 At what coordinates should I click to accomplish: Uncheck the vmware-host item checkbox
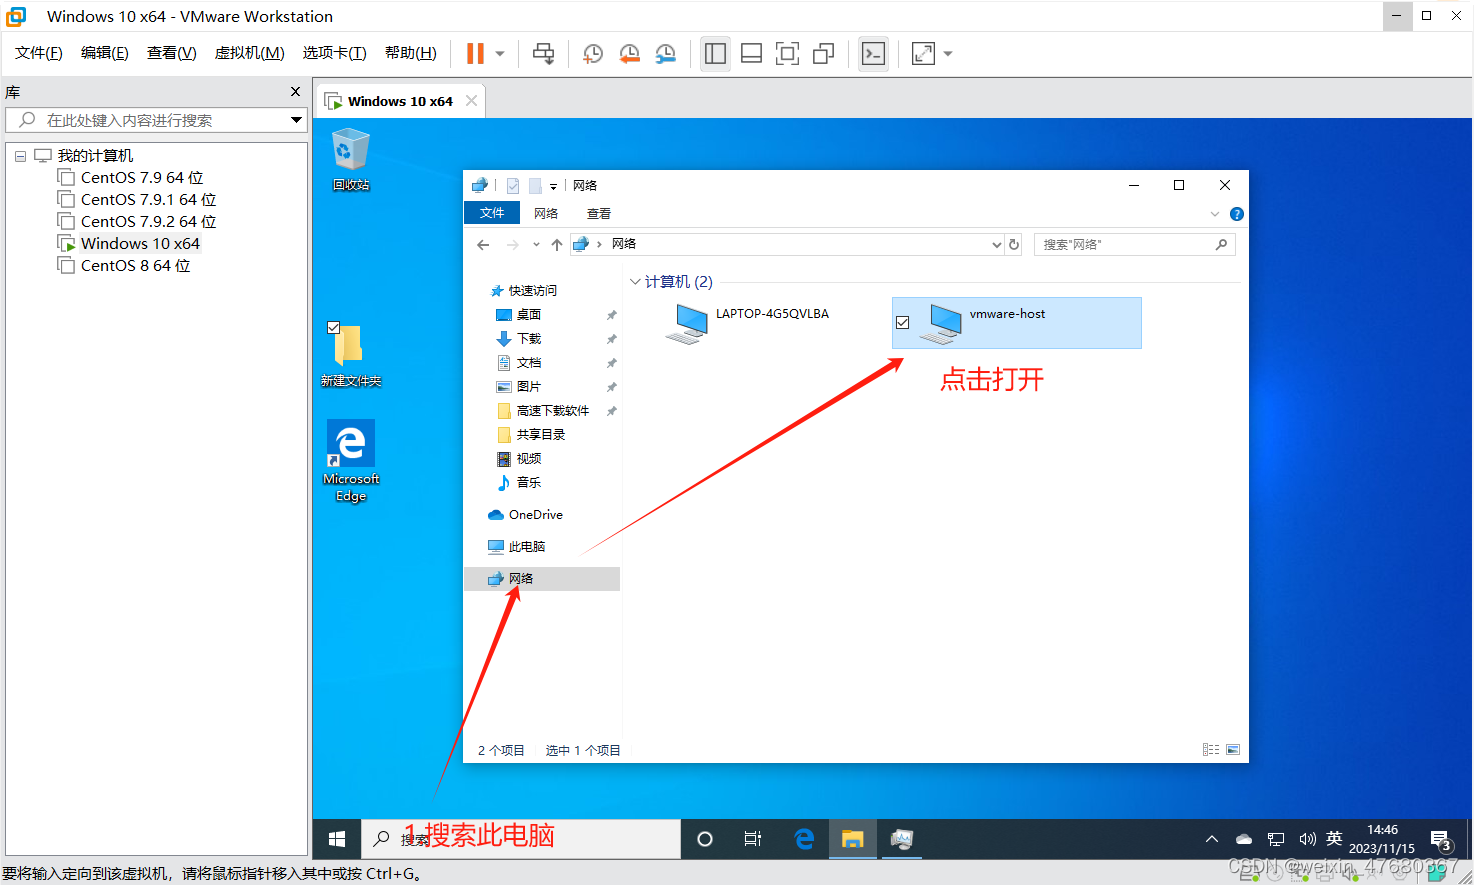coord(902,323)
